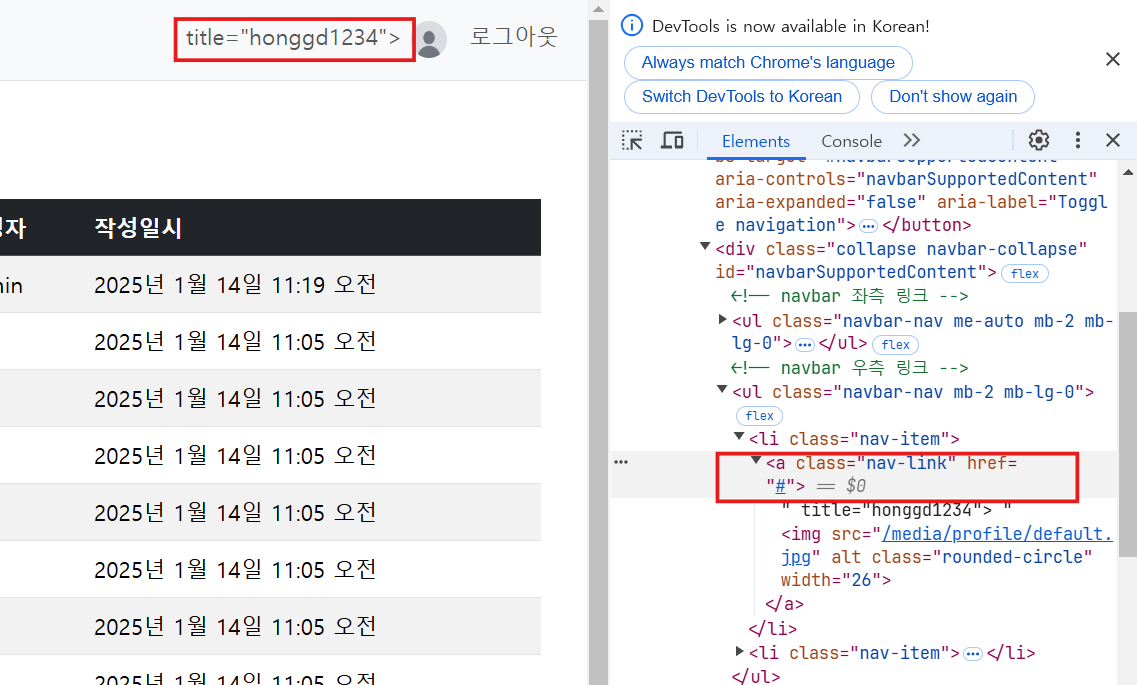Click the info icon in DevTools banner
The image size is (1137, 685).
tap(632, 25)
